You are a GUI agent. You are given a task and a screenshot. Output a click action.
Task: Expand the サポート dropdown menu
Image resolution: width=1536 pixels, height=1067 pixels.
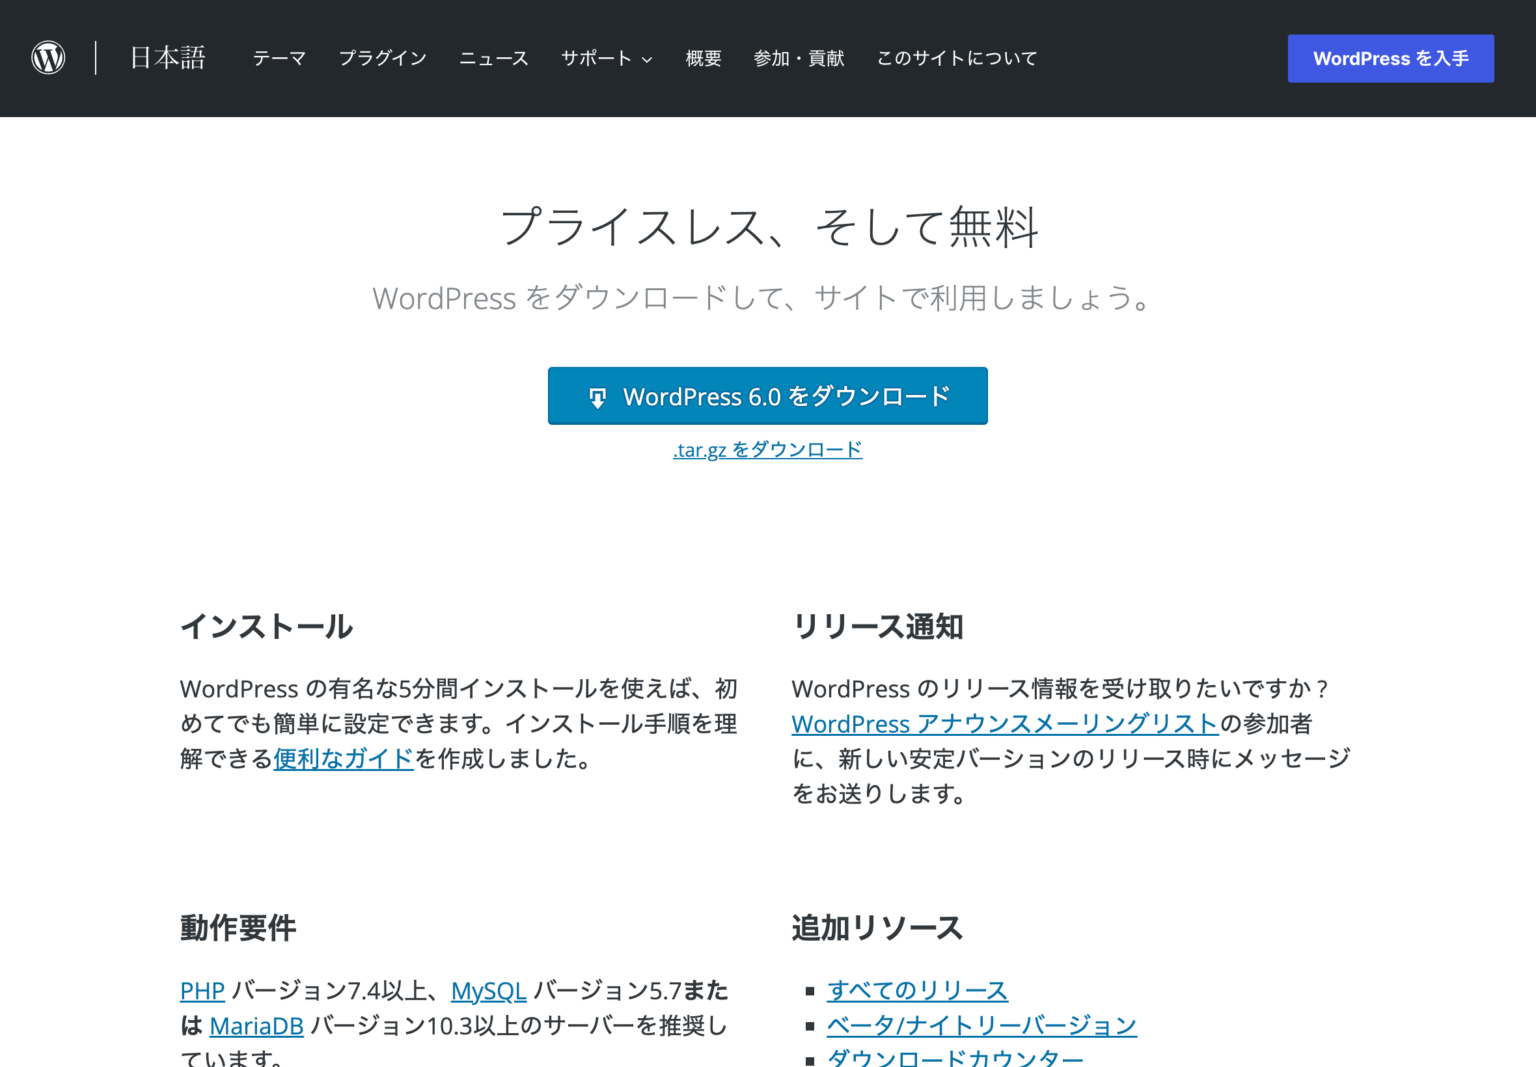point(605,58)
